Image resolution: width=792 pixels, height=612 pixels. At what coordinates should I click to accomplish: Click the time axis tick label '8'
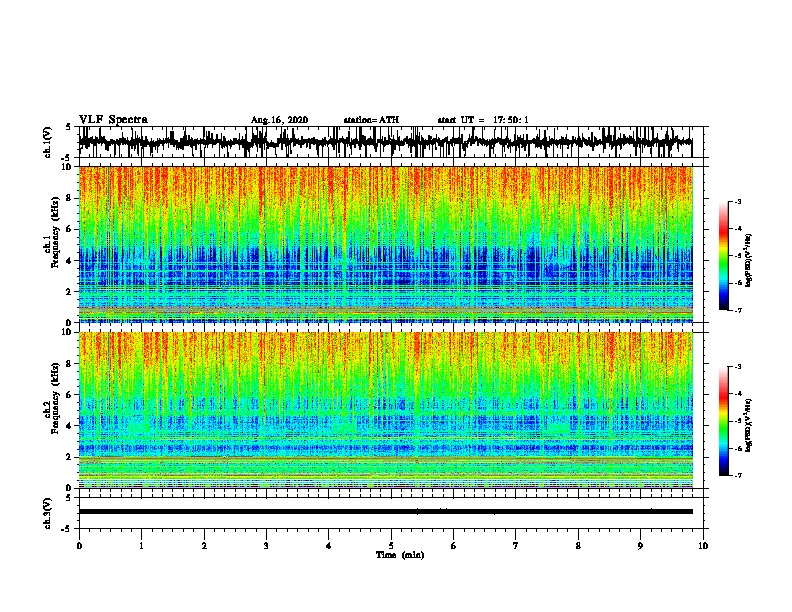pos(578,546)
